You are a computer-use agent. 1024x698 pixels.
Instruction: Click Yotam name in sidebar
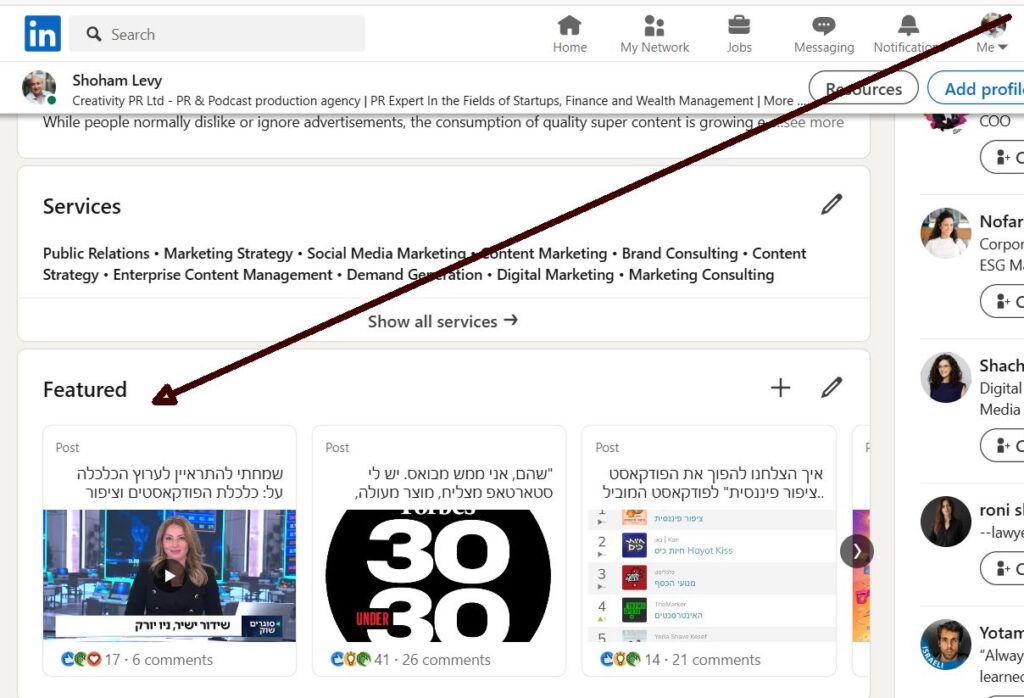(1001, 633)
